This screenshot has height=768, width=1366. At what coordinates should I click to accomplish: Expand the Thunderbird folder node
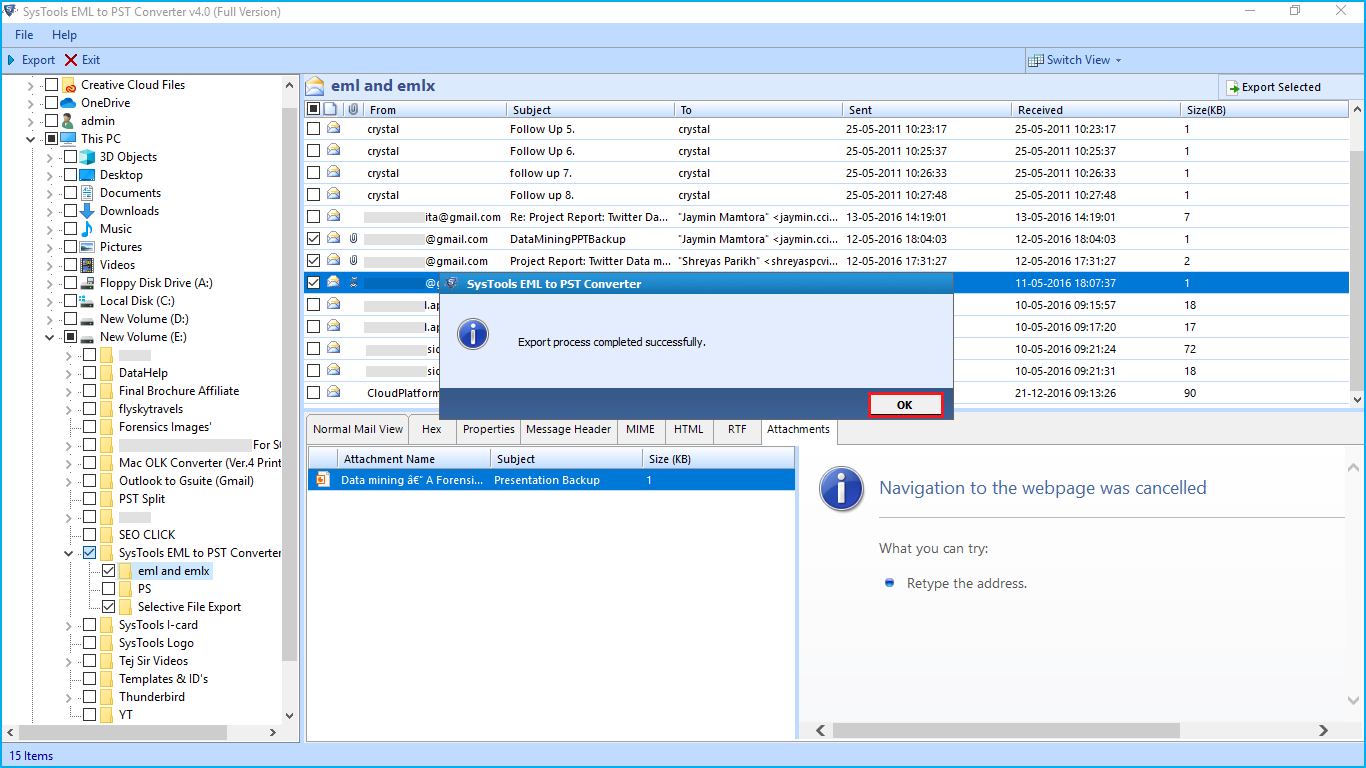pyautogui.click(x=68, y=697)
